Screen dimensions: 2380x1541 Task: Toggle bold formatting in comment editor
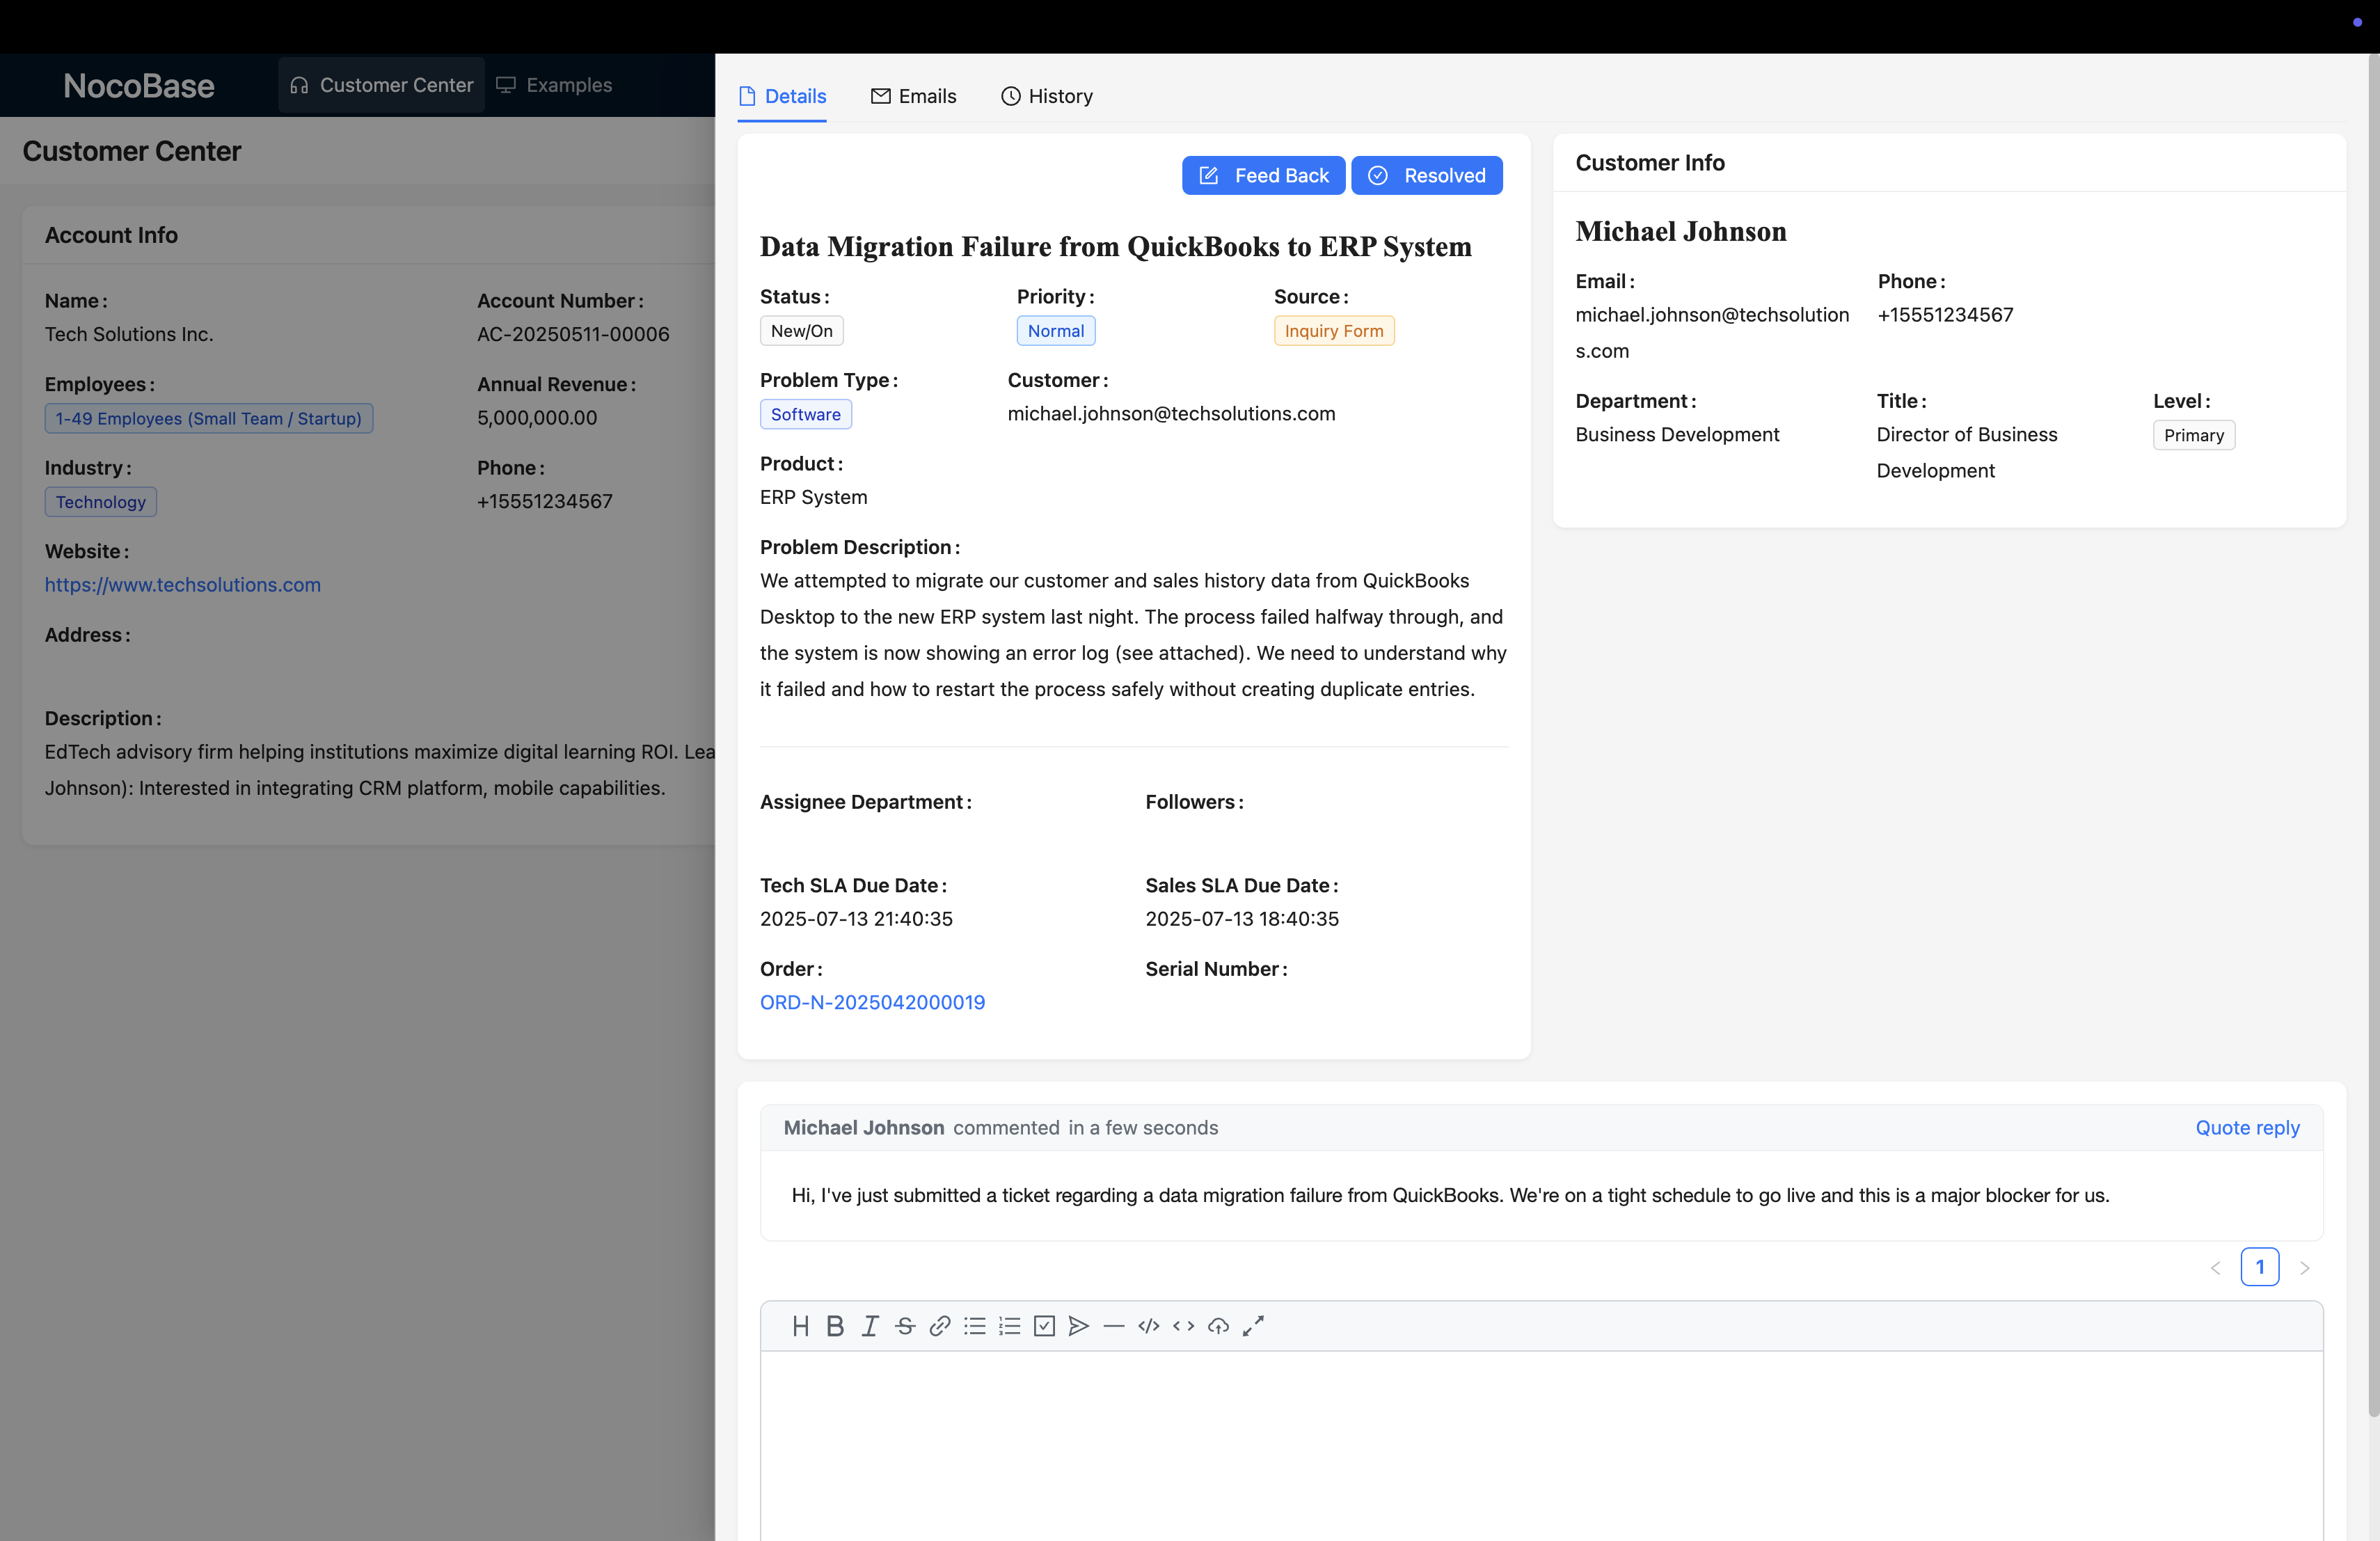[835, 1326]
